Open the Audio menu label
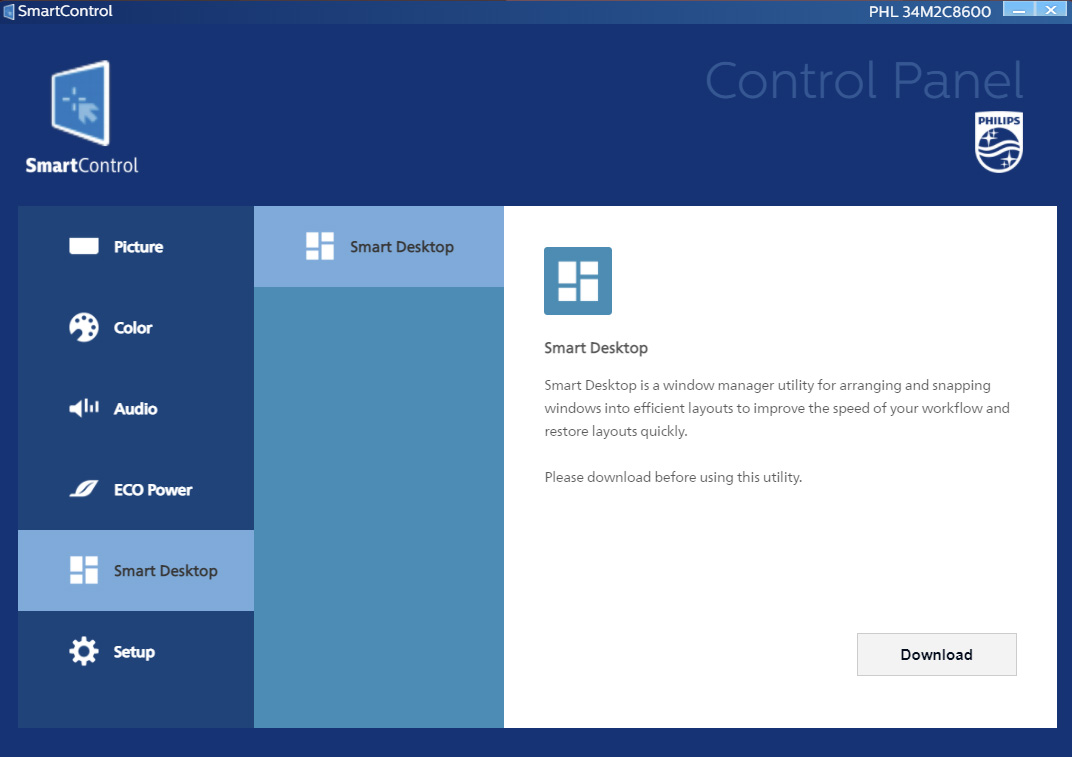The width and height of the screenshot is (1072, 757). [135, 409]
